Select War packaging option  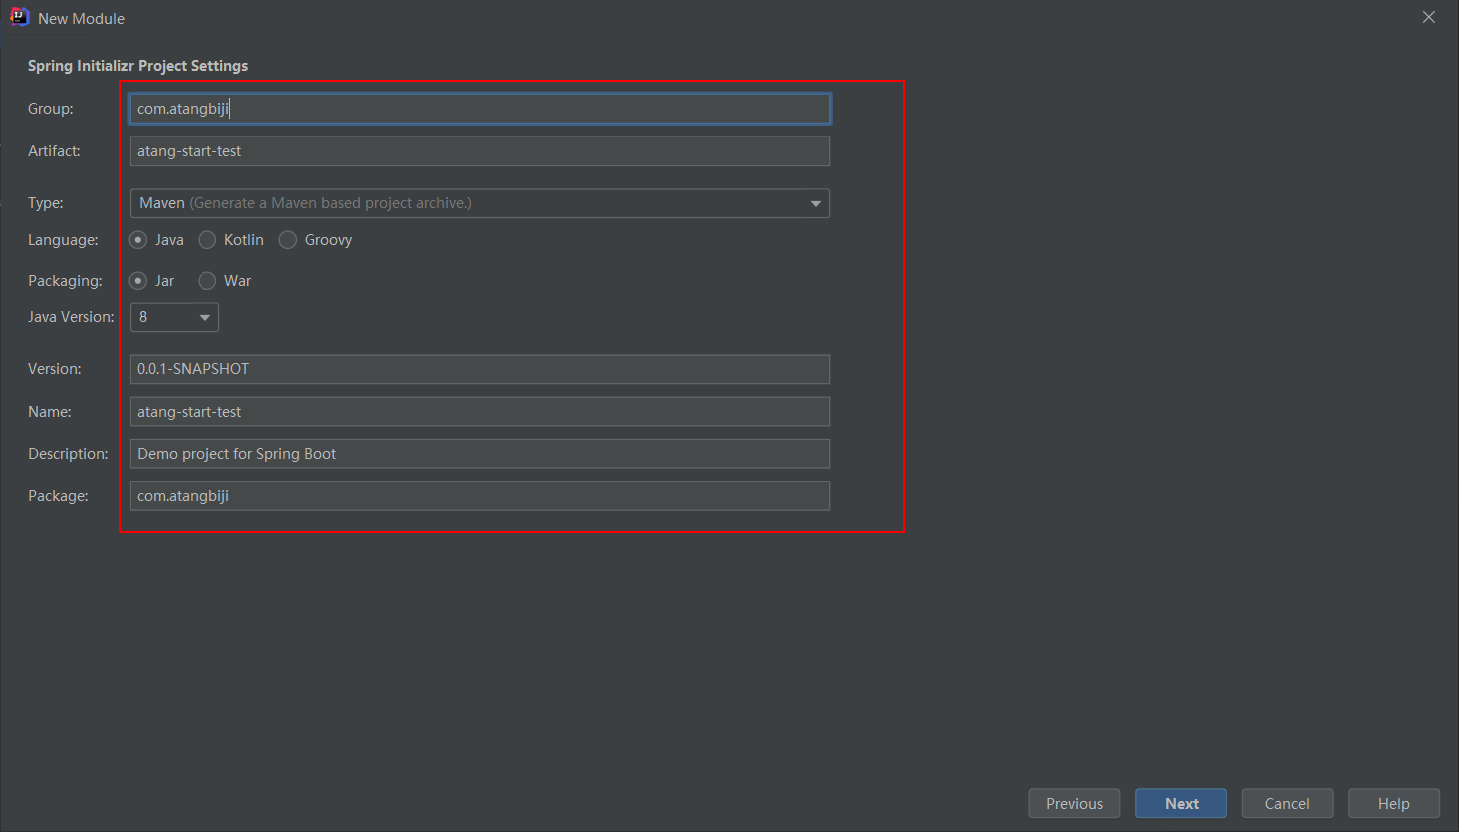pos(207,281)
